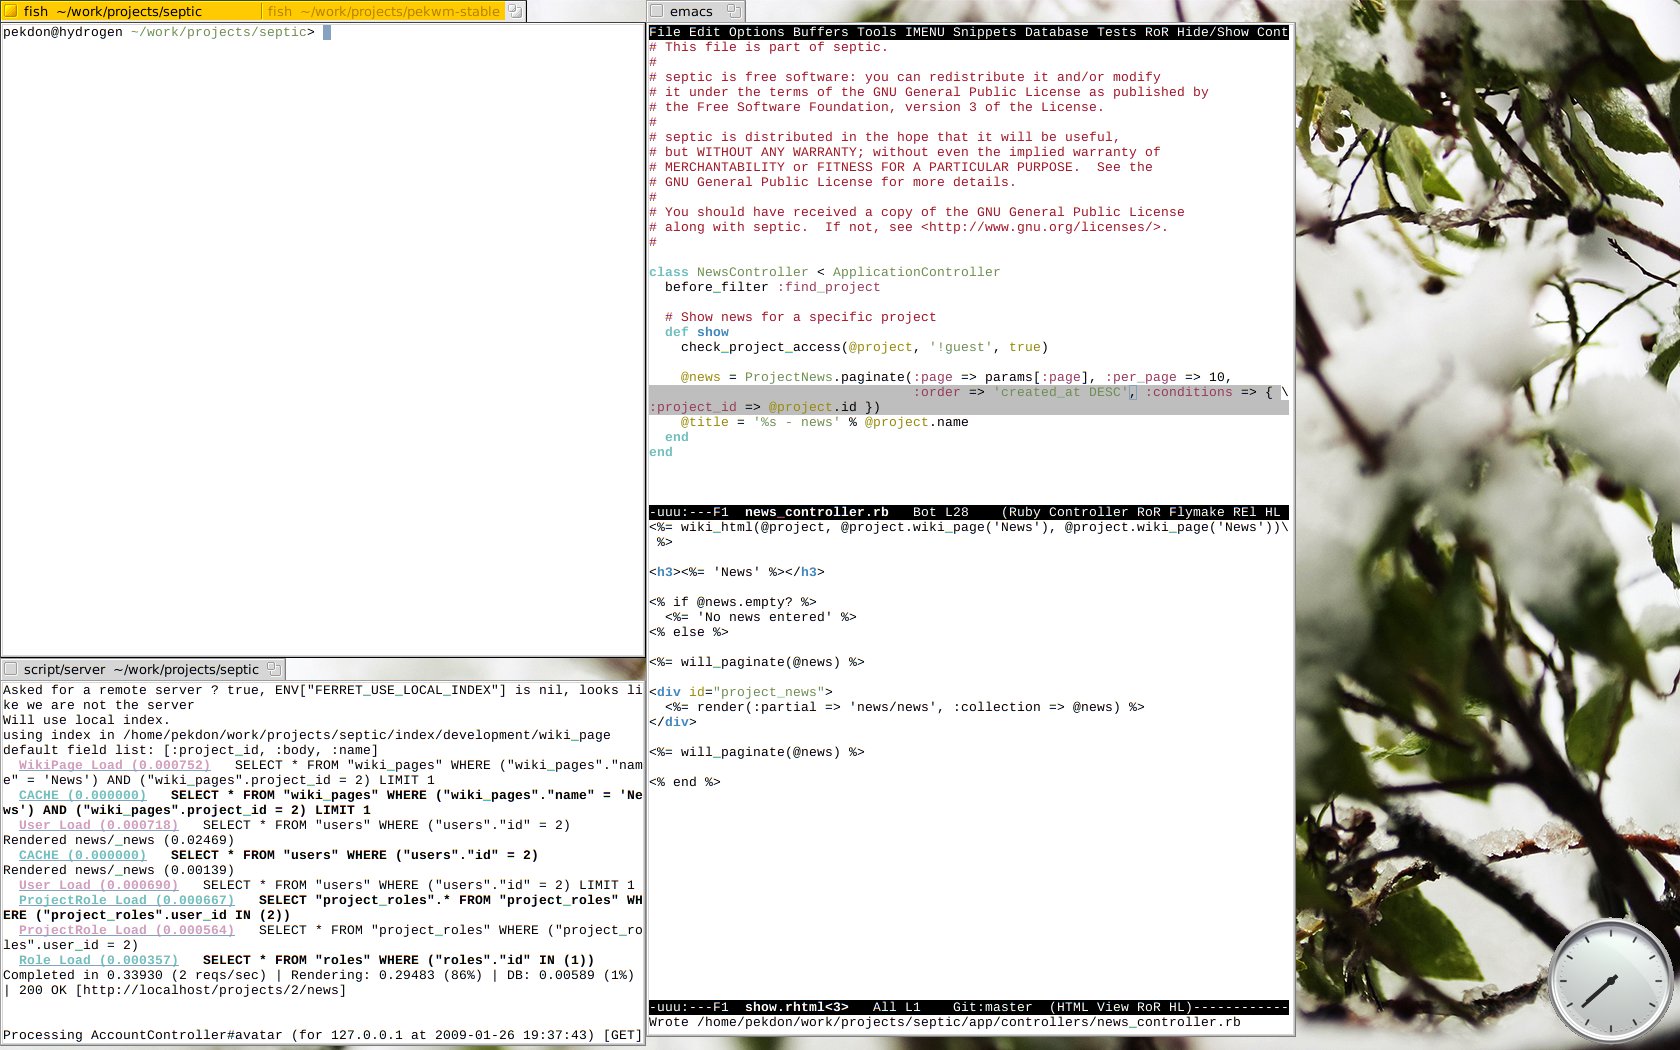Click the square button left of the emacs title
This screenshot has height=1050, width=1680.
pyautogui.click(x=657, y=11)
